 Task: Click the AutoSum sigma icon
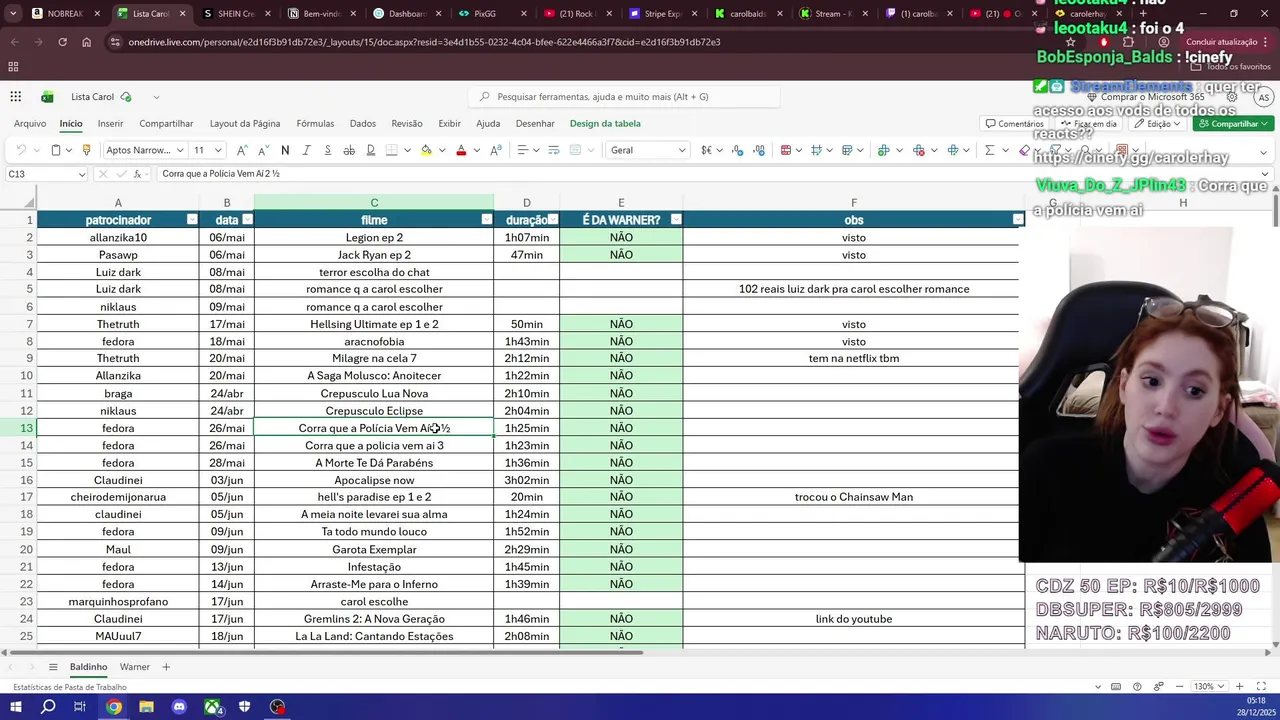[989, 150]
